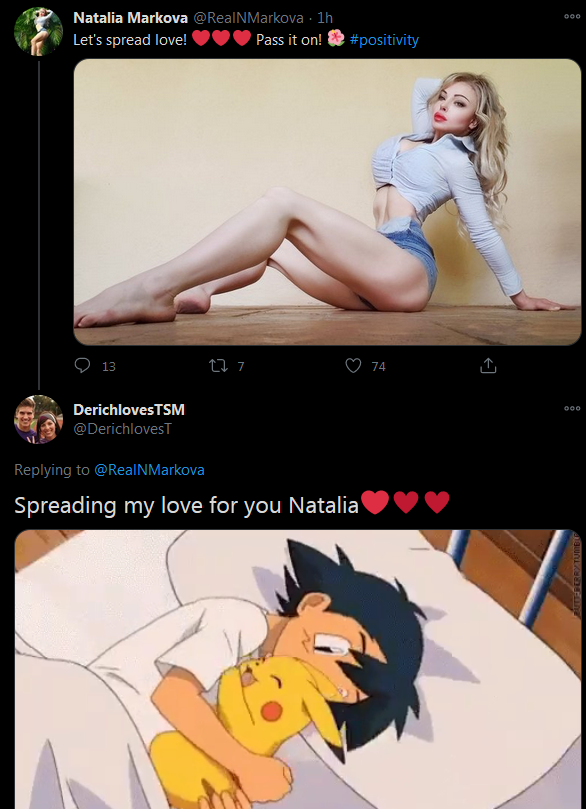Open the @RealNMarkova mention in reply line
Viewport: 586px width, 809px height.
149,470
